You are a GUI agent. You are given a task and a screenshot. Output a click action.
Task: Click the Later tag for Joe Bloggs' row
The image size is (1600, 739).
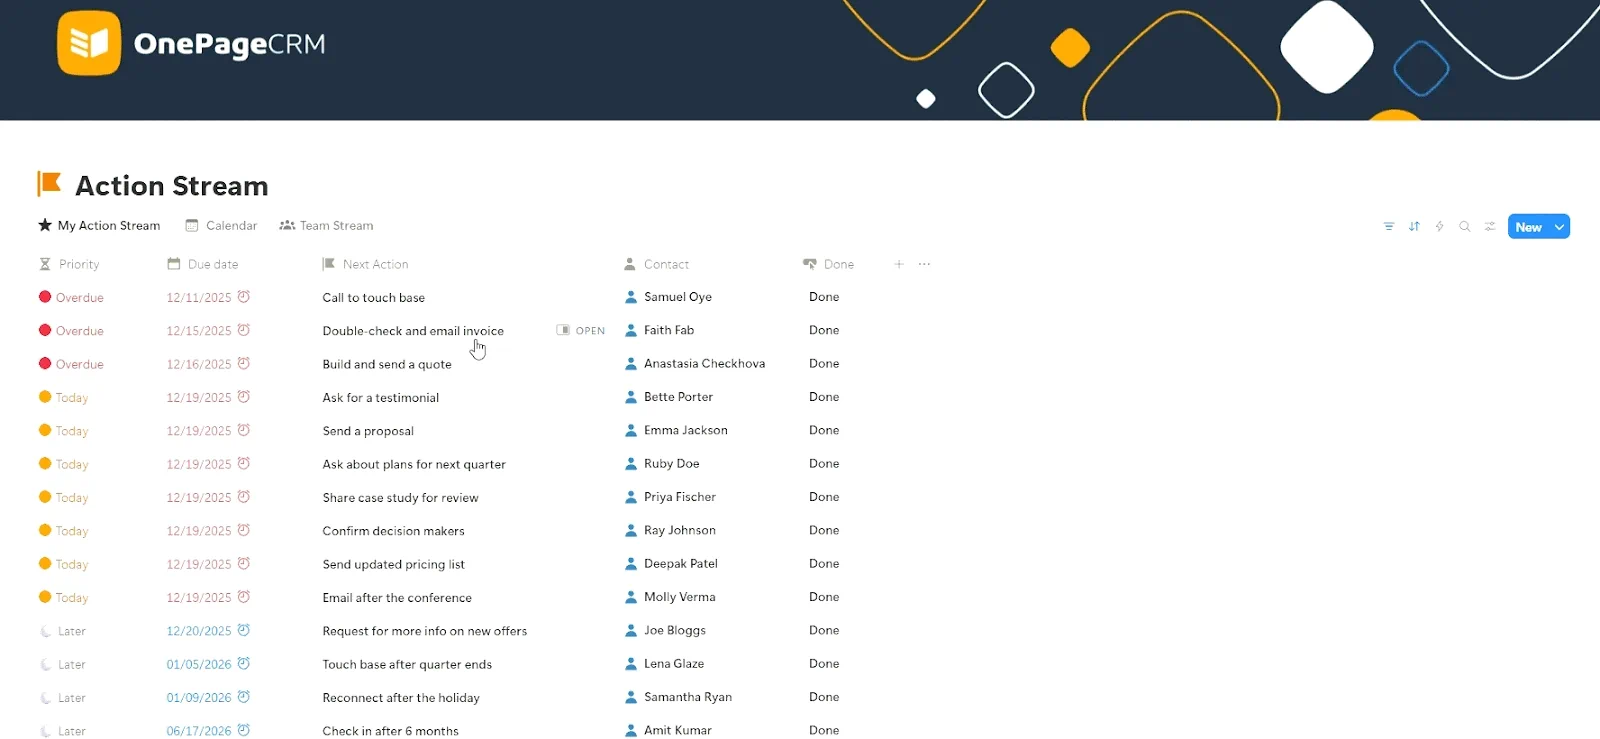pos(63,631)
